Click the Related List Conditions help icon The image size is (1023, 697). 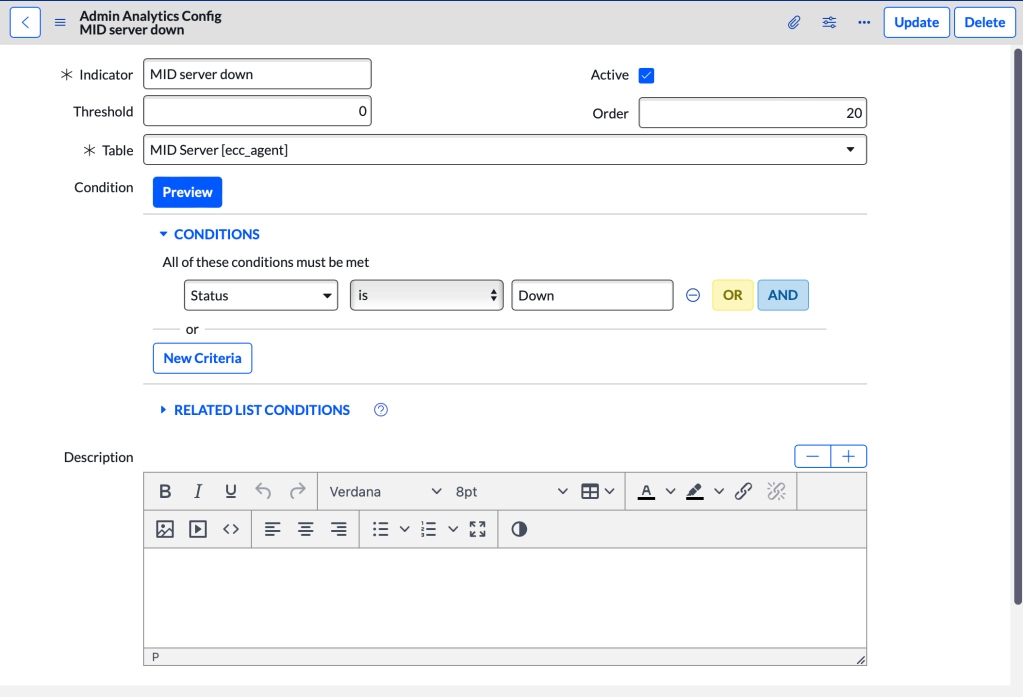[x=380, y=410]
